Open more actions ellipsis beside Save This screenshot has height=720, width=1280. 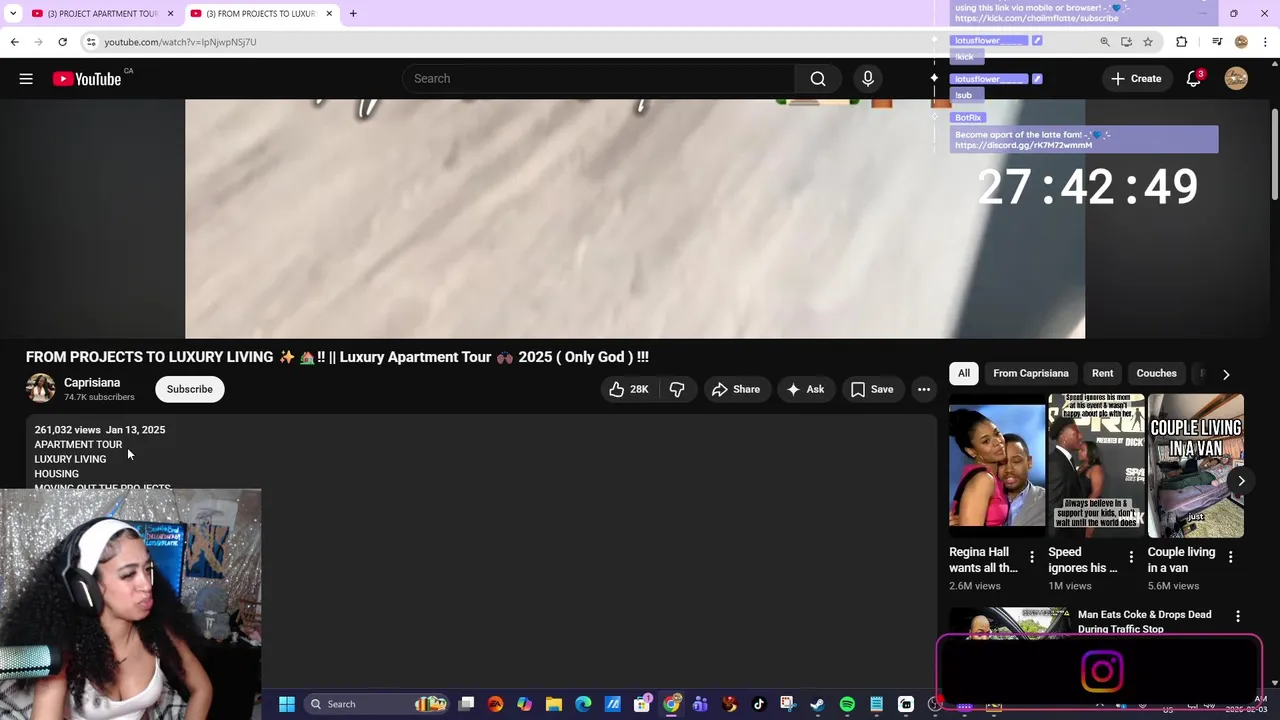tap(924, 389)
